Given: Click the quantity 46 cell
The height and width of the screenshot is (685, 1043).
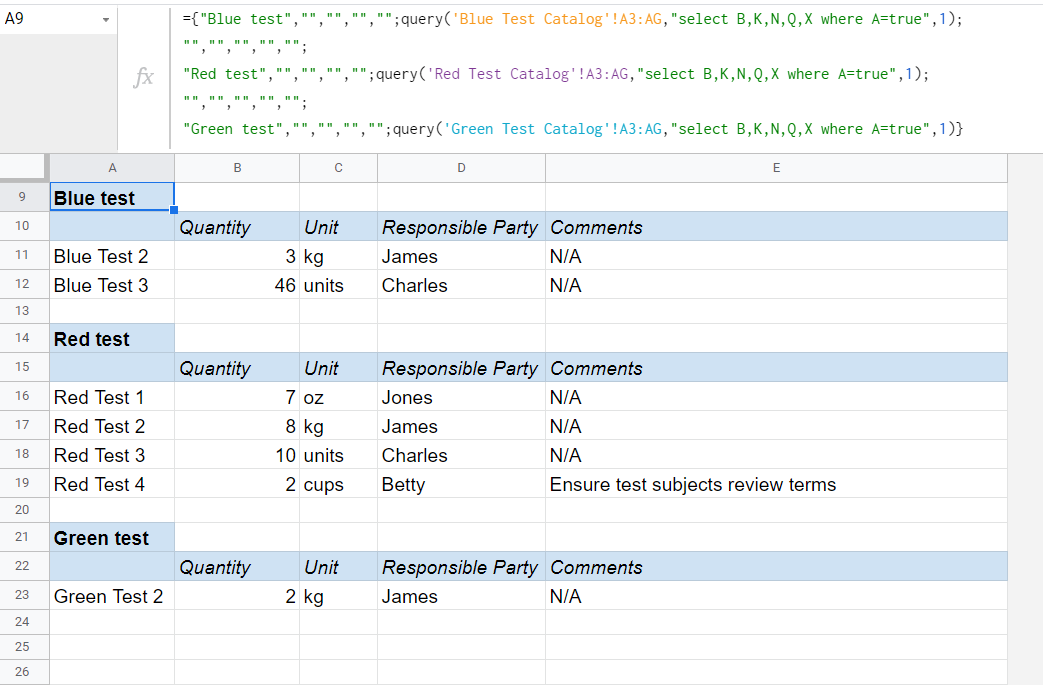Looking at the screenshot, I should (x=237, y=285).
